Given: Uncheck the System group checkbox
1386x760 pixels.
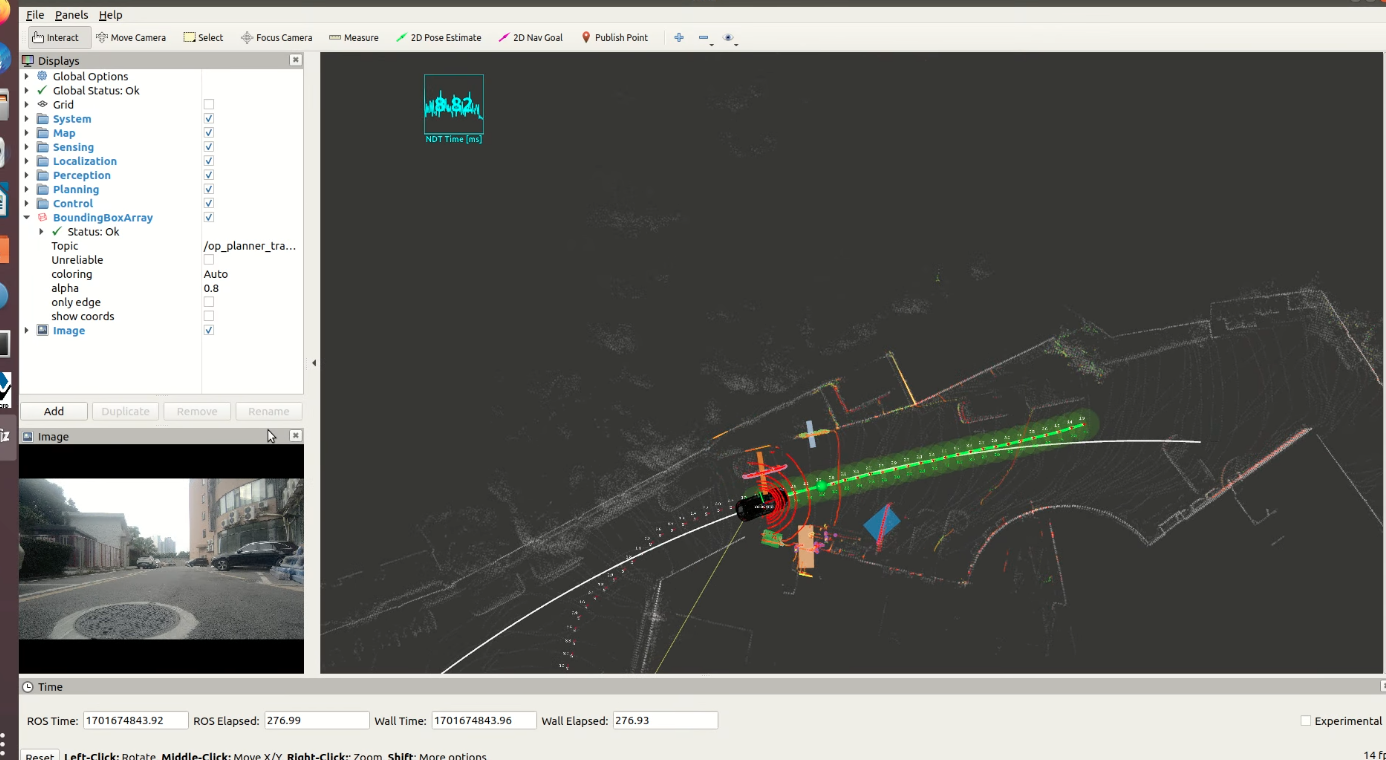Looking at the screenshot, I should coord(209,119).
